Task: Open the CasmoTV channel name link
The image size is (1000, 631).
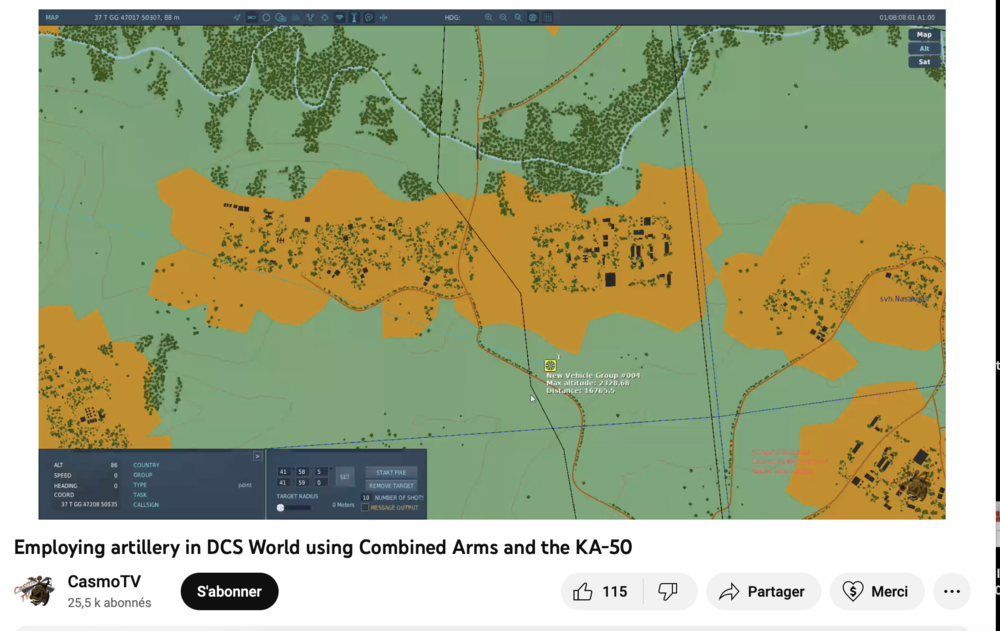Action: coord(104,581)
